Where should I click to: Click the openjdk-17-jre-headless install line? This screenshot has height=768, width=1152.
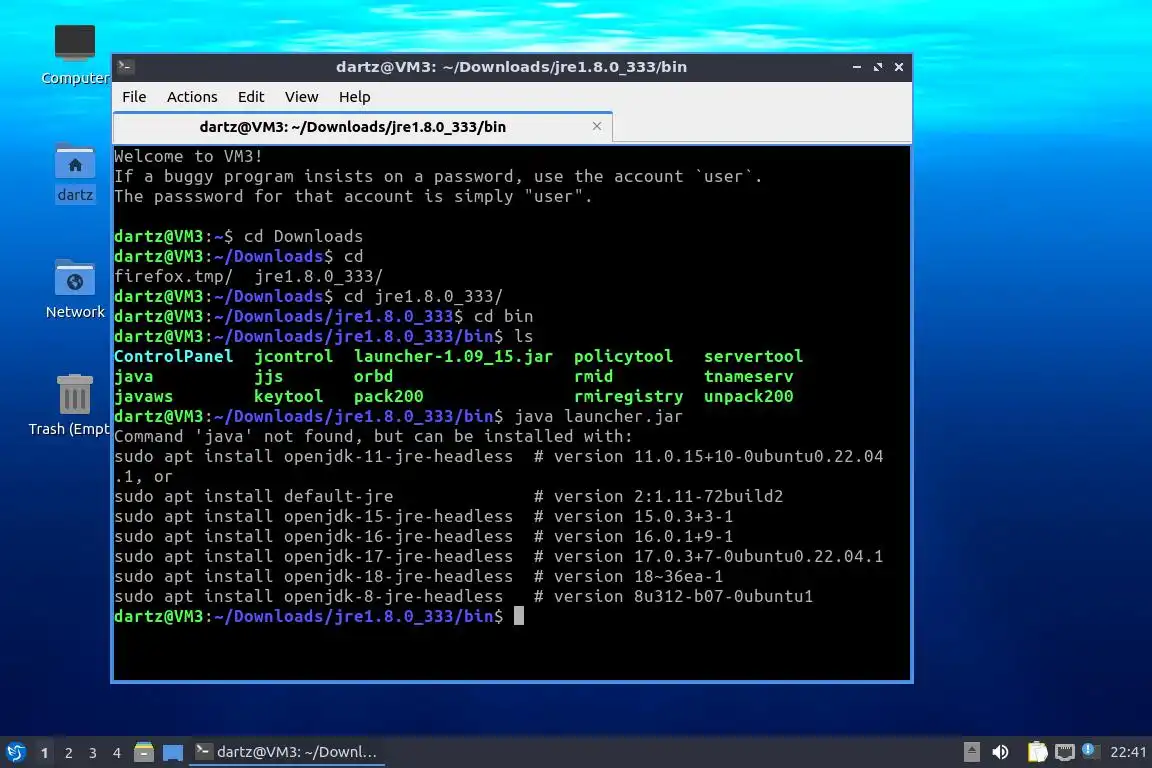[498, 556]
